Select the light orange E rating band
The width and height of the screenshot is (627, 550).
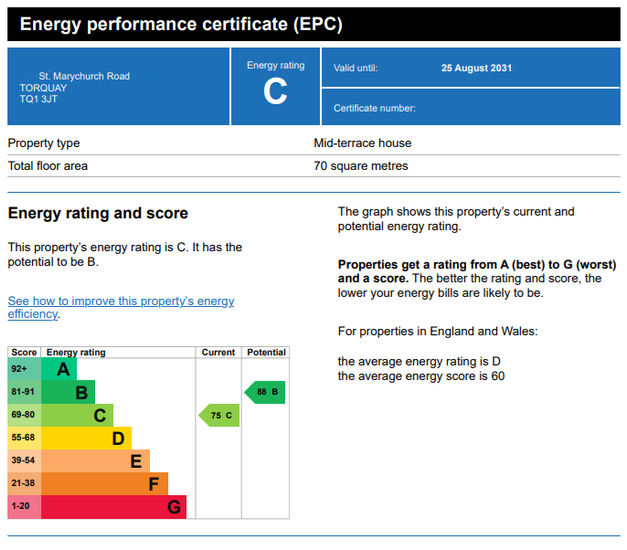[95, 461]
